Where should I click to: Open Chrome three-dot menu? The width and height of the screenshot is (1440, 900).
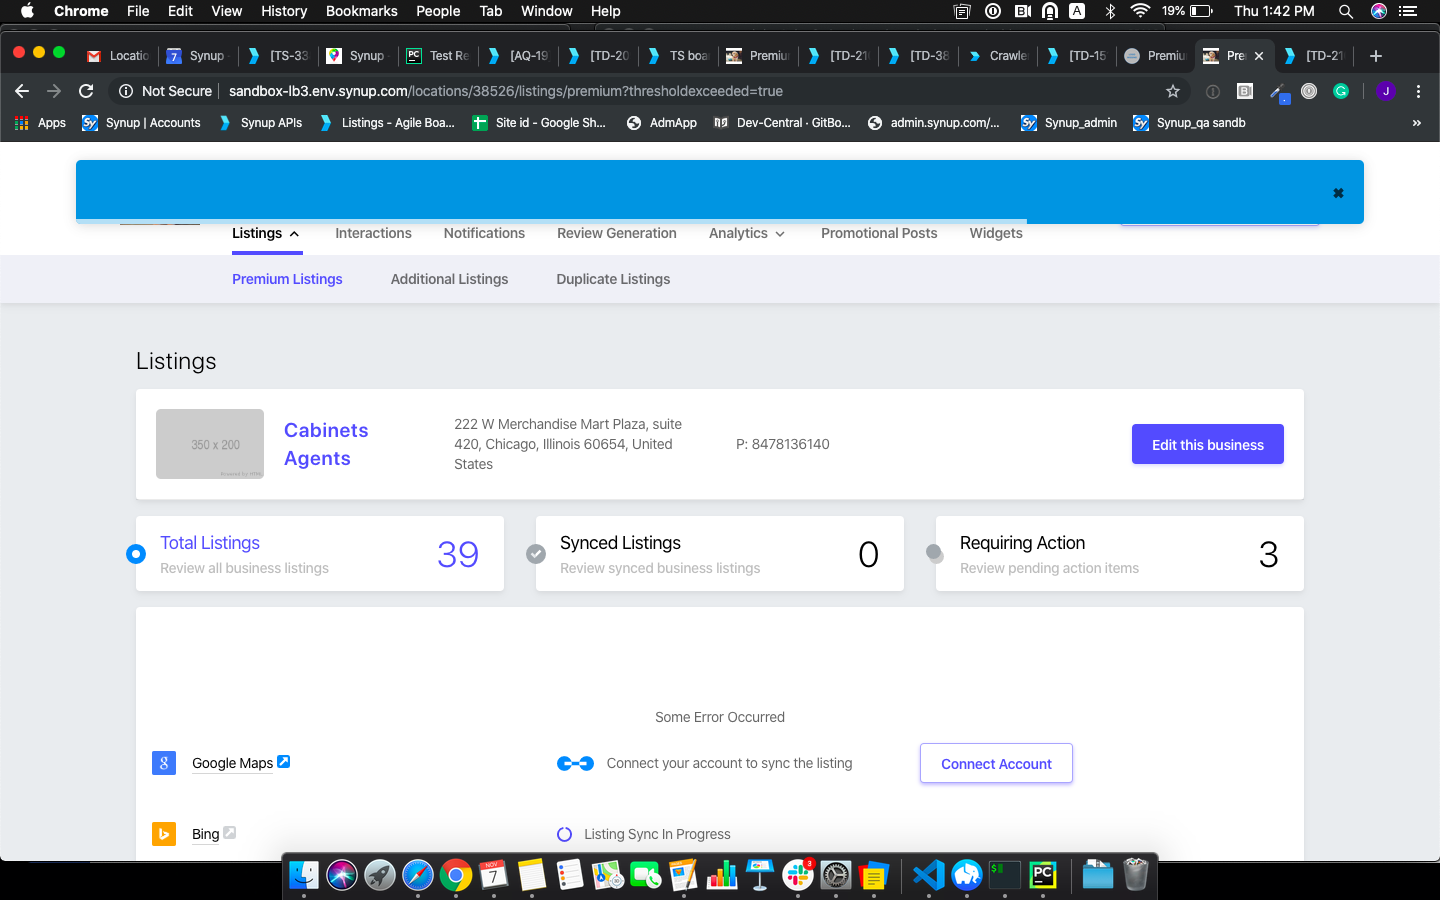pos(1418,91)
